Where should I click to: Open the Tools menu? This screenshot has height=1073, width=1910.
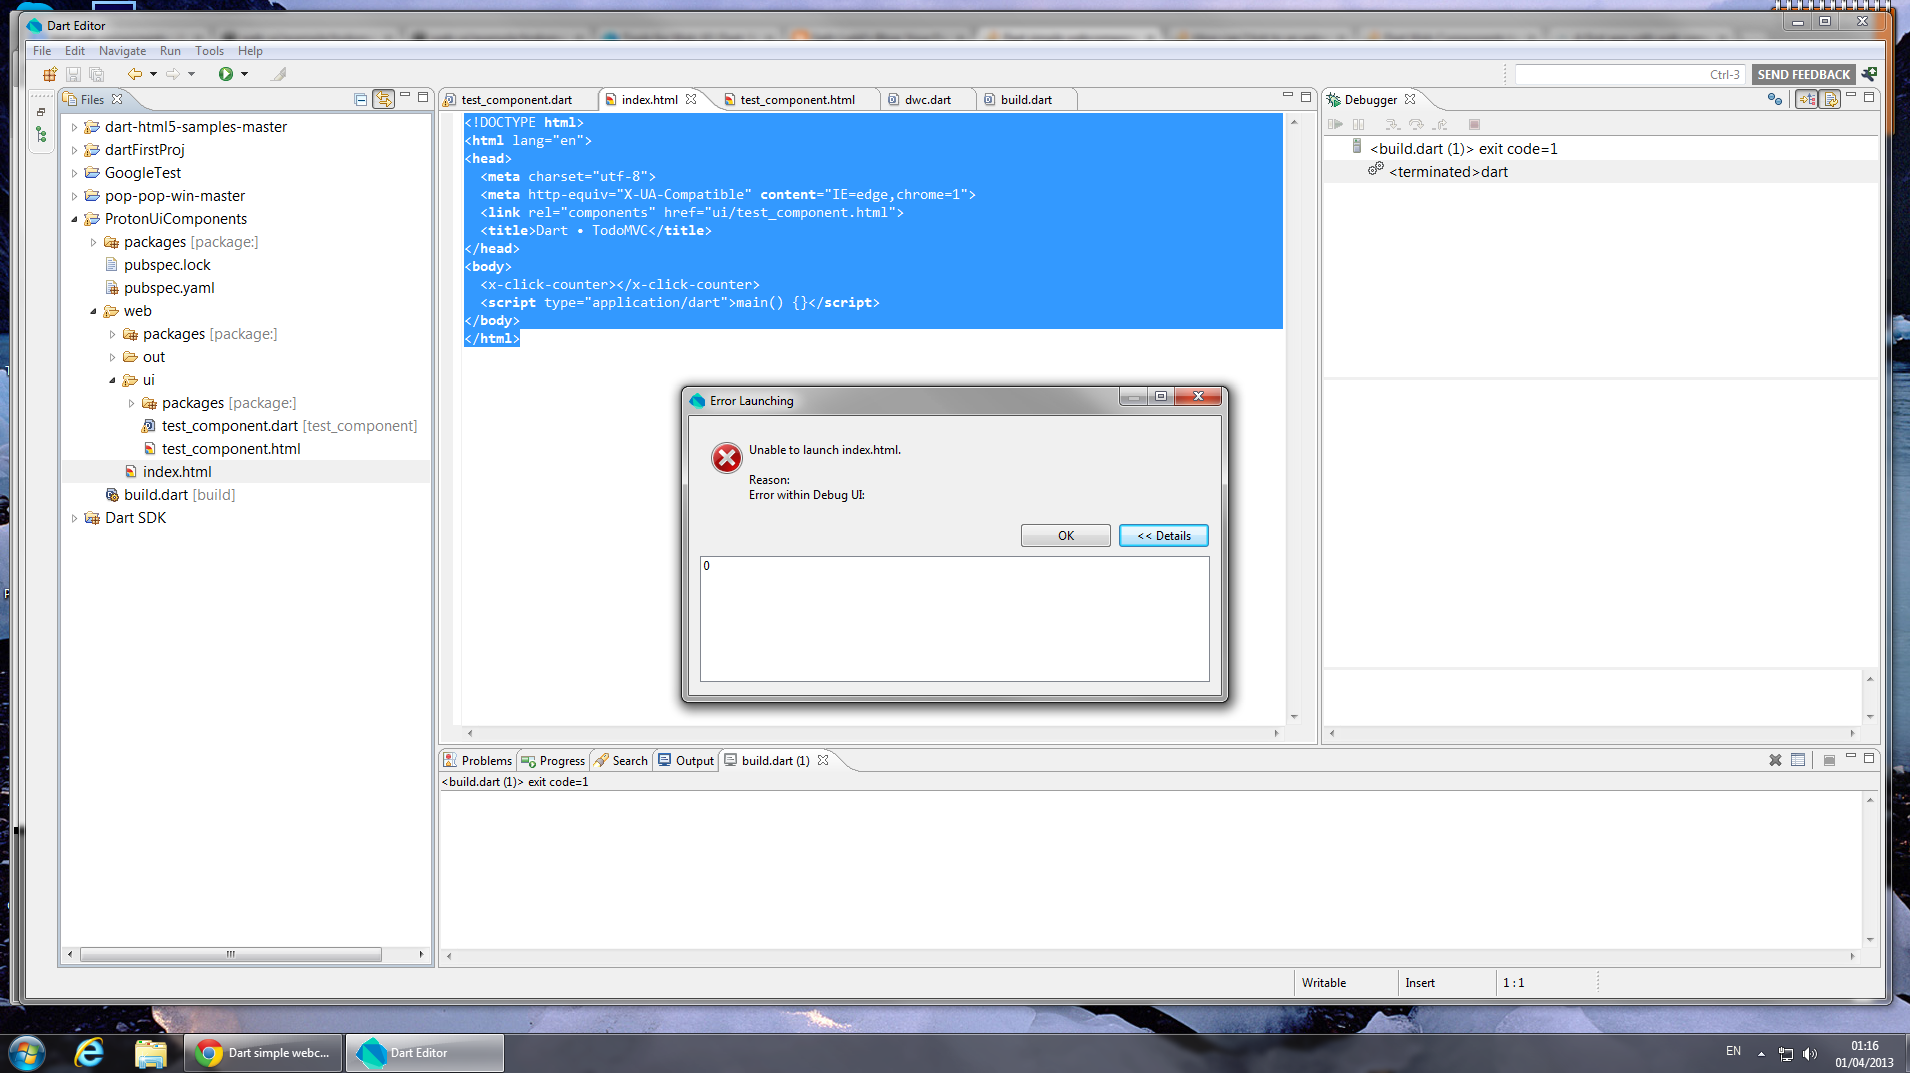point(209,51)
